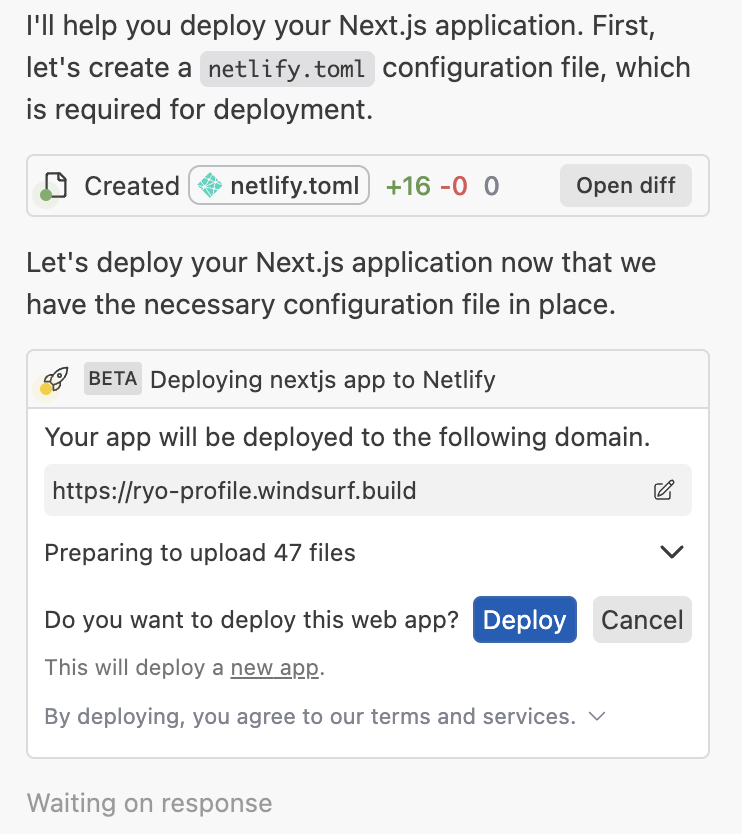Open the netlify.toml file chip

pyautogui.click(x=279, y=186)
